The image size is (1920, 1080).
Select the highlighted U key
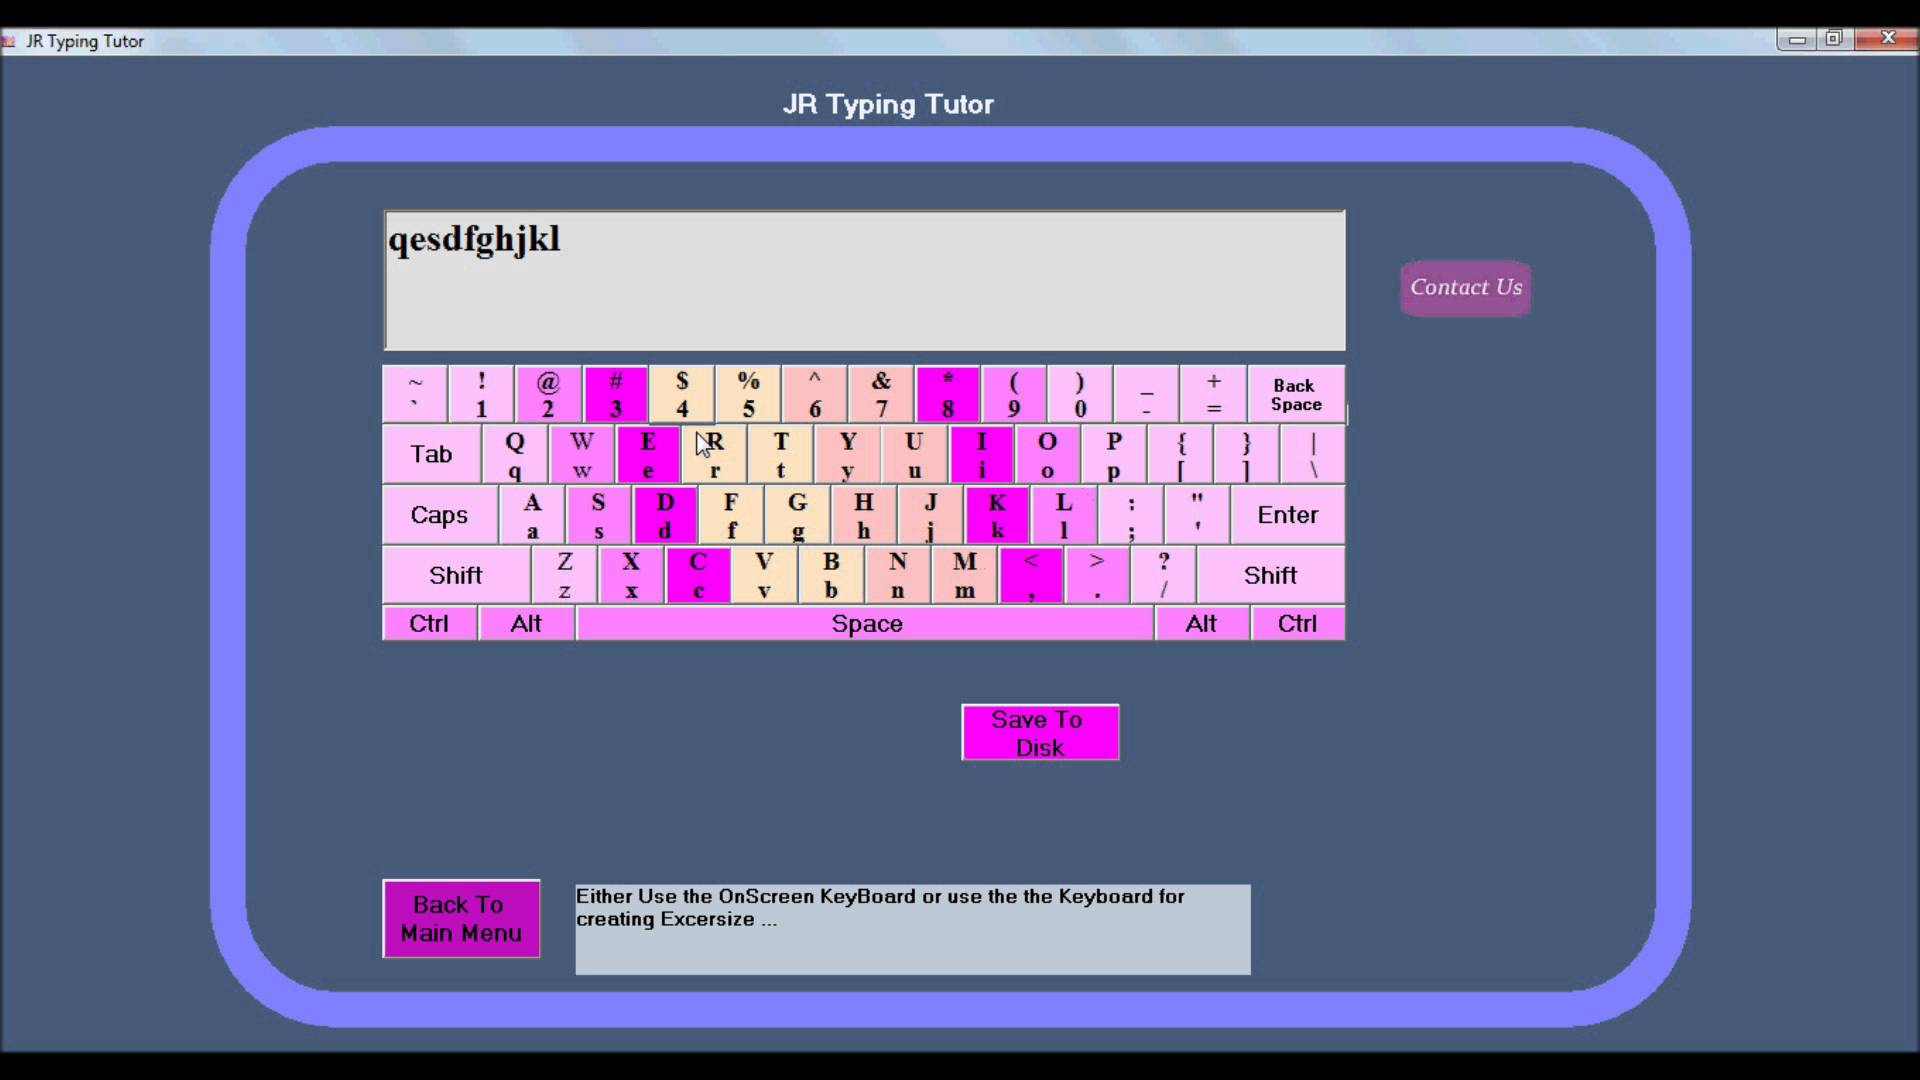(914, 454)
